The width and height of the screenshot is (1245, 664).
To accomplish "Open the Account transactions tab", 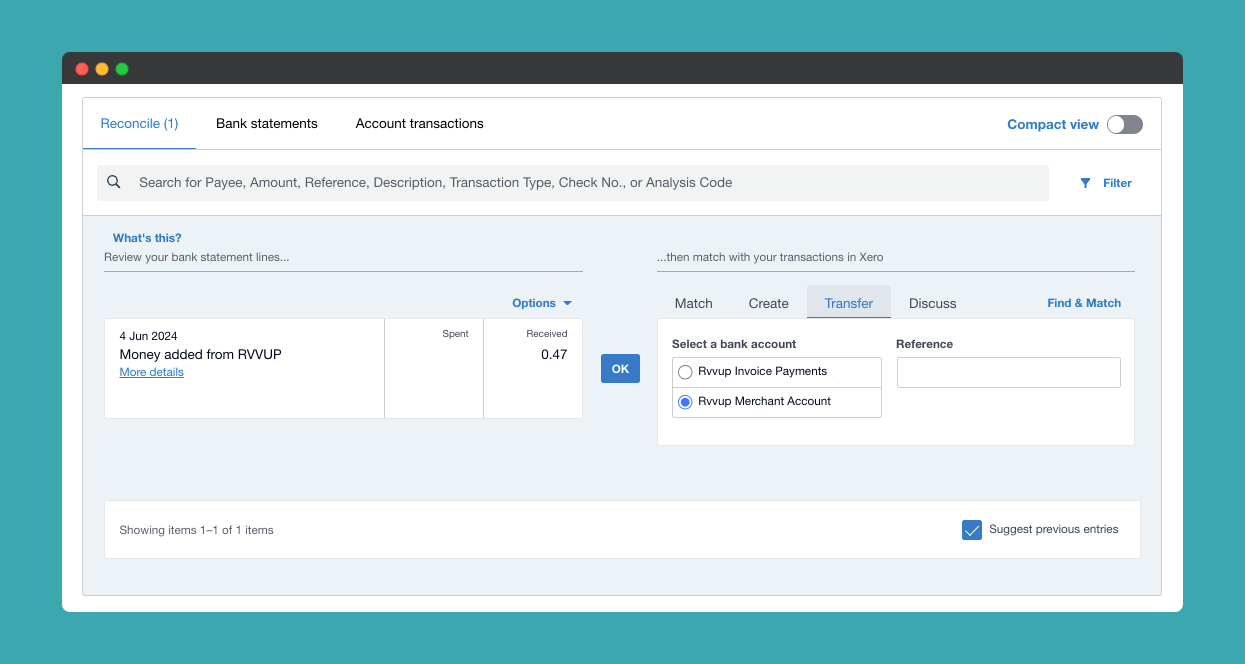I will click(x=419, y=124).
